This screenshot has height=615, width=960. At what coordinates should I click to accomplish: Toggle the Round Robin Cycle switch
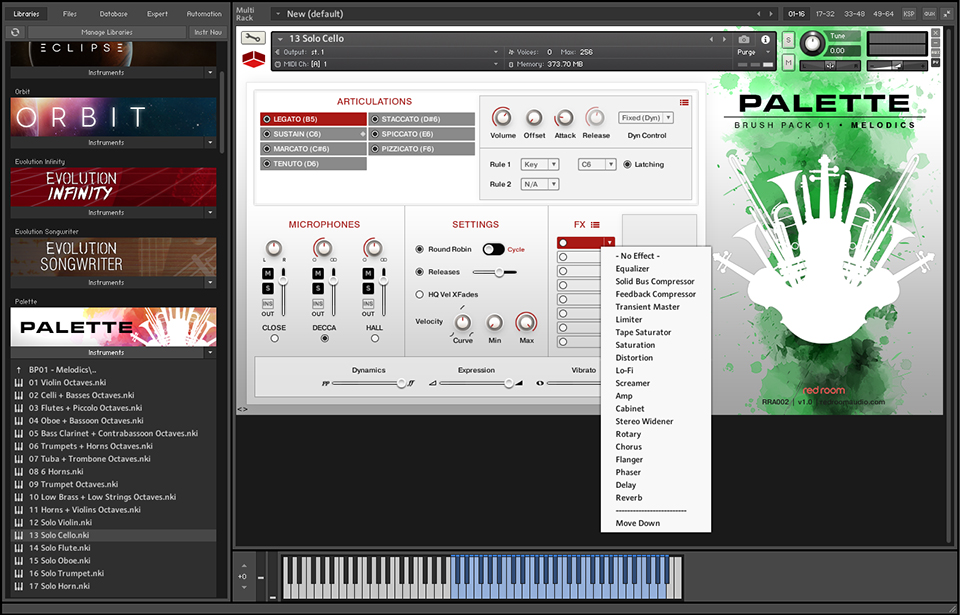pos(493,249)
